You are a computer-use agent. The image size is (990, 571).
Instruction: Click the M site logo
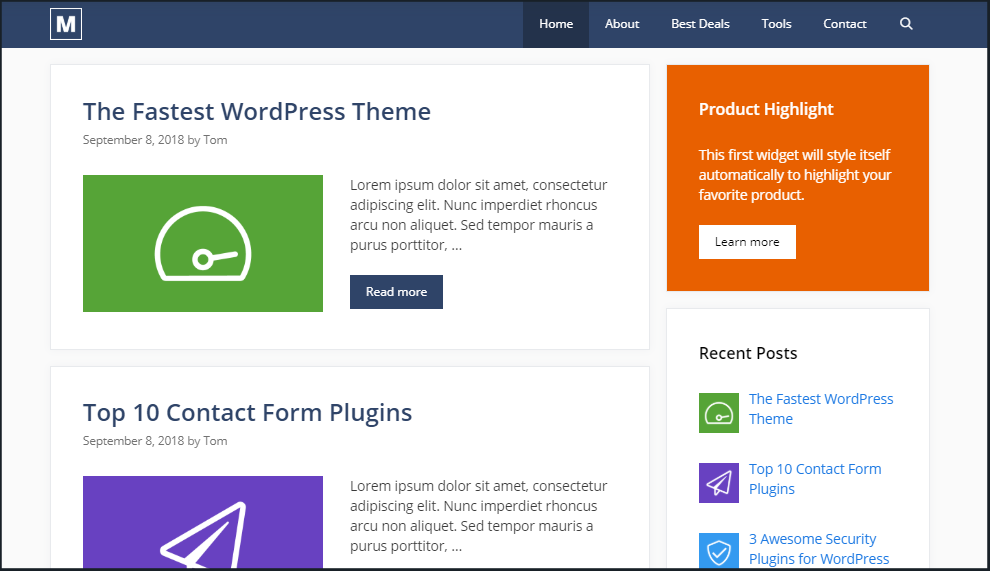(66, 24)
